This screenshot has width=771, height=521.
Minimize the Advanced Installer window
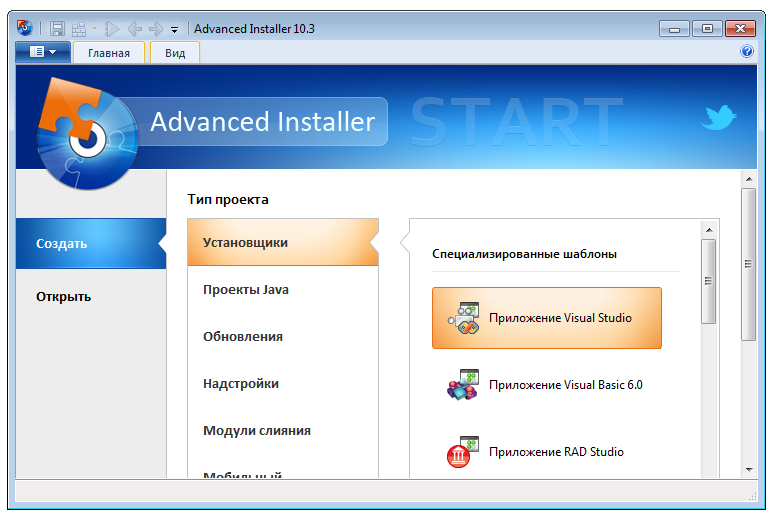[674, 29]
